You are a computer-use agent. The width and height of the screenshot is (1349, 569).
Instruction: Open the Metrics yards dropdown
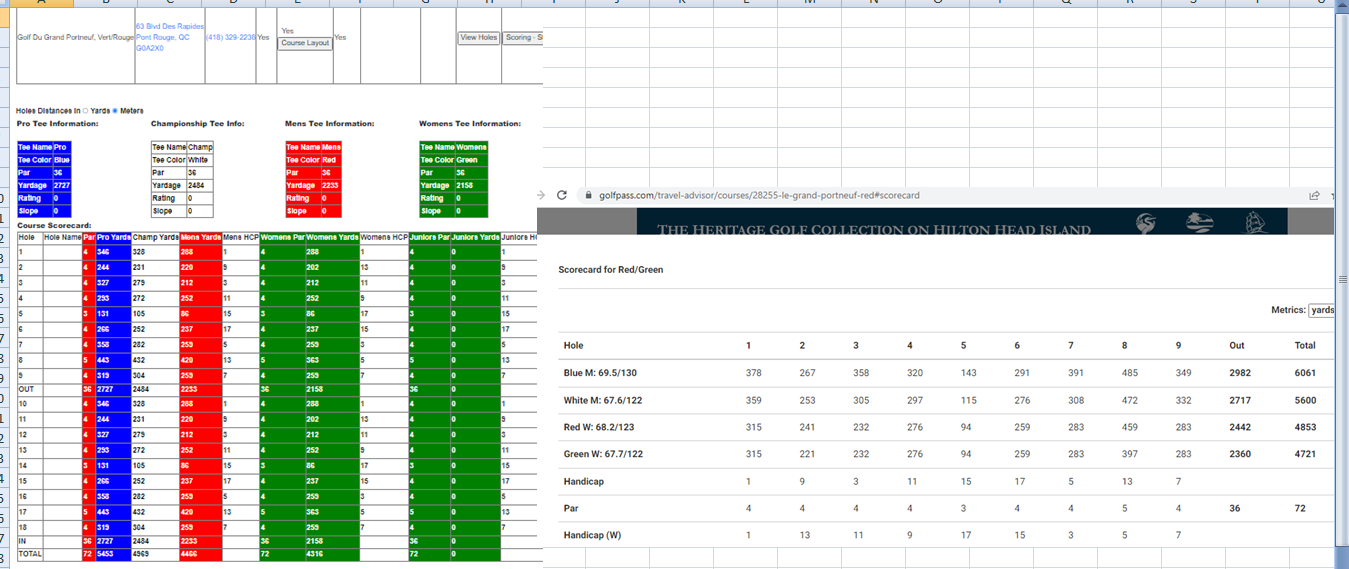click(1321, 310)
